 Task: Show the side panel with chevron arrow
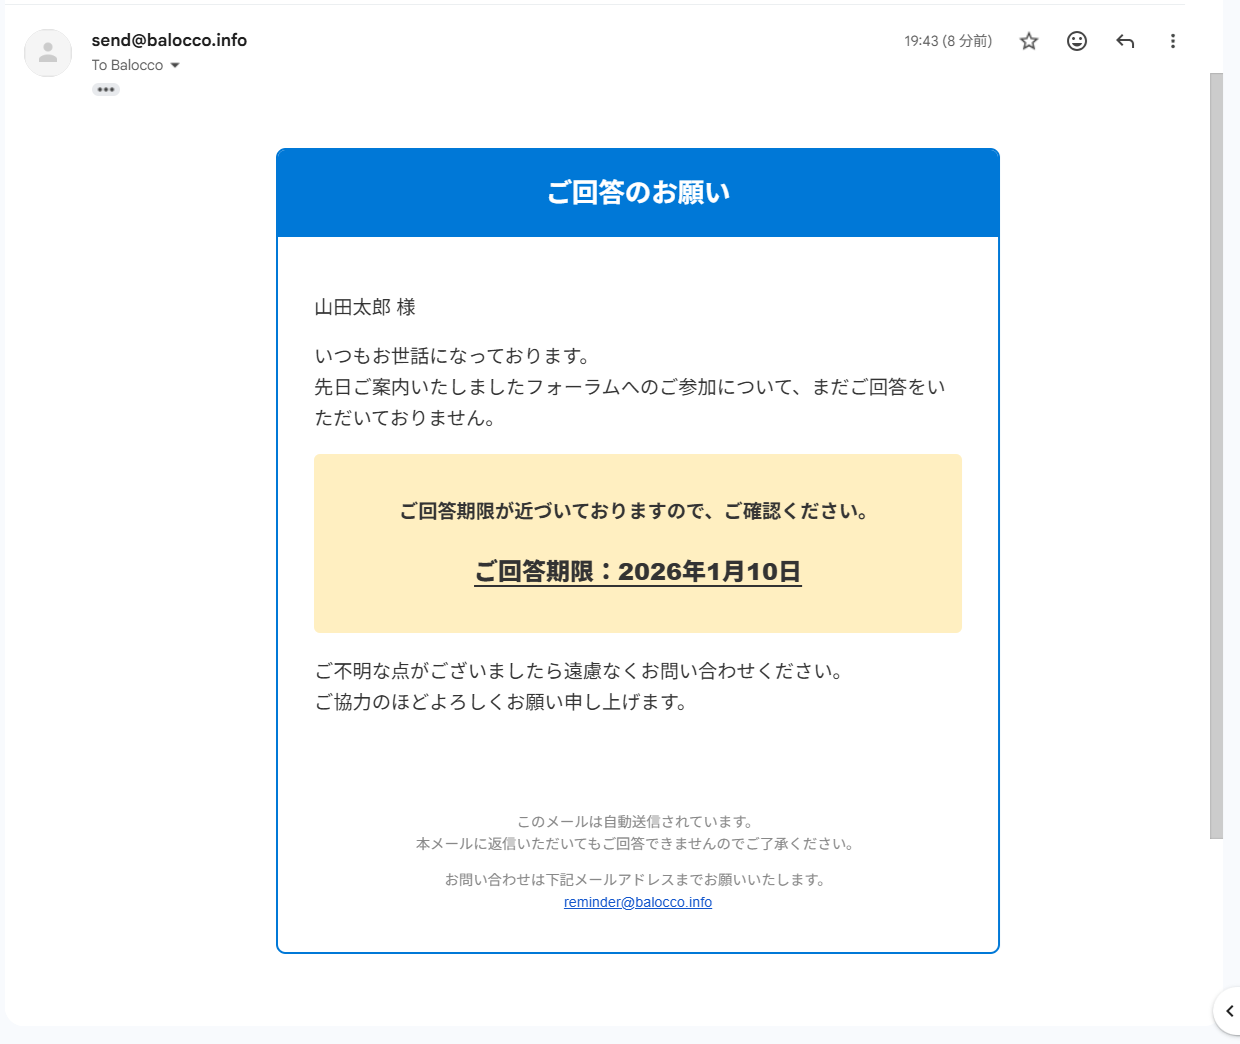1229,1011
